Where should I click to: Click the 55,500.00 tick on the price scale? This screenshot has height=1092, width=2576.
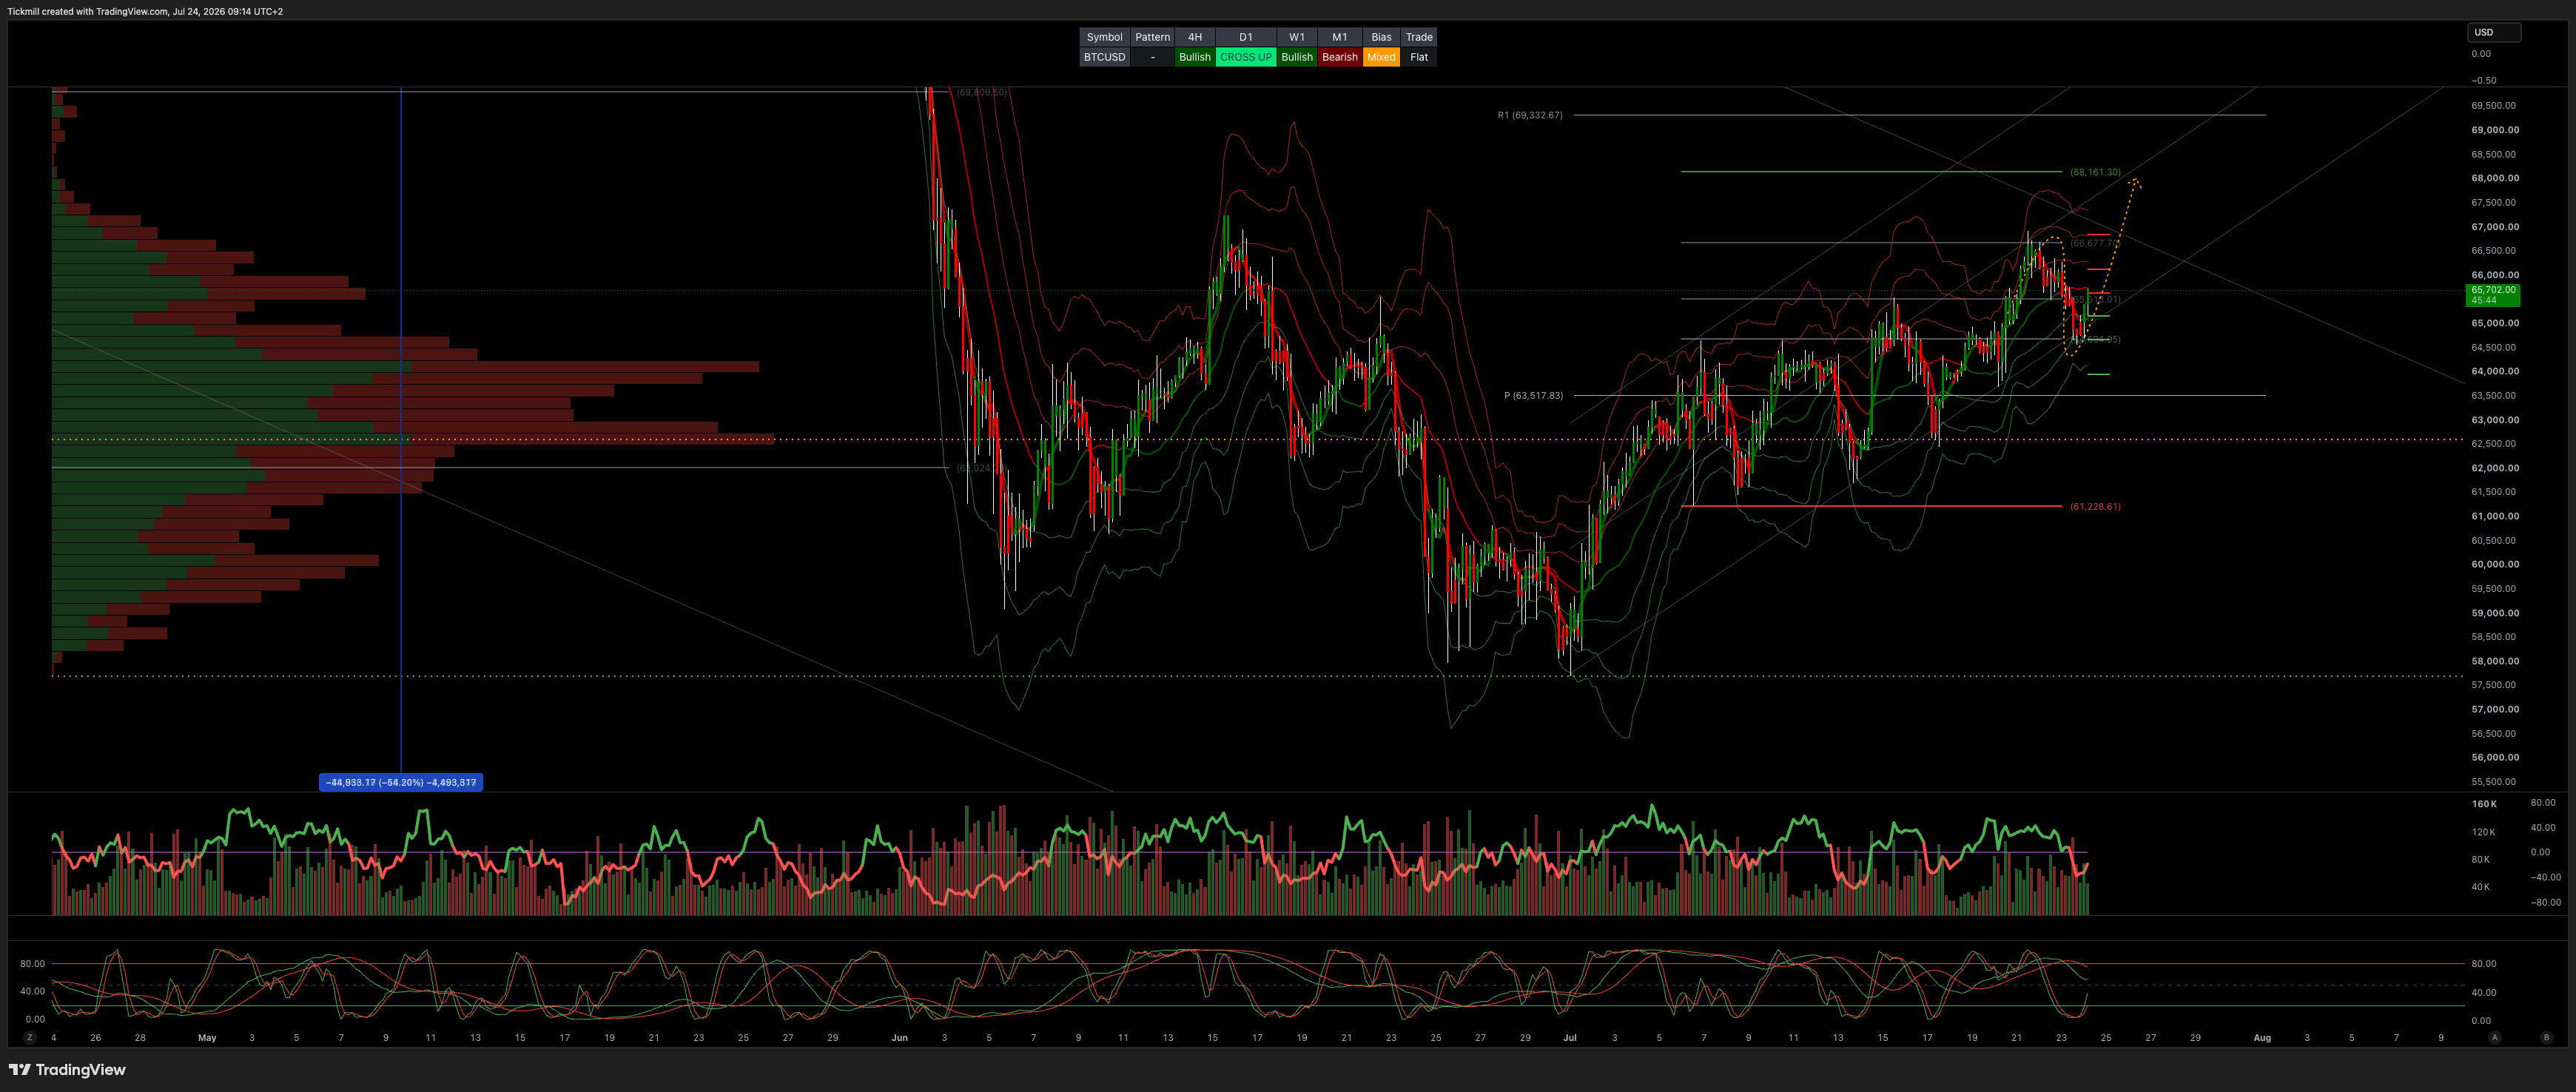(2494, 782)
